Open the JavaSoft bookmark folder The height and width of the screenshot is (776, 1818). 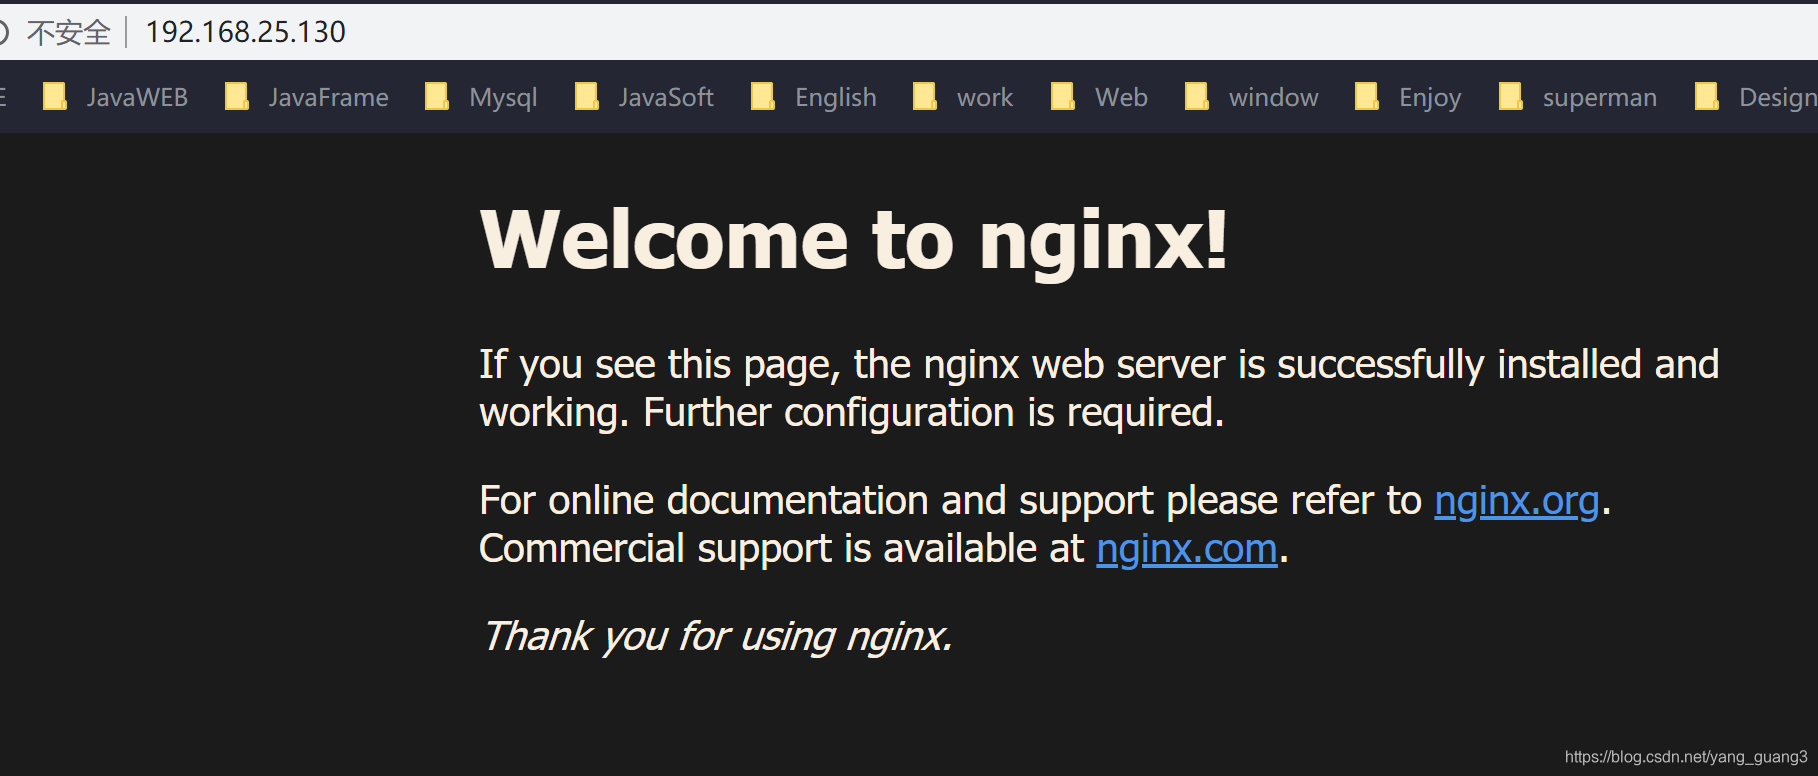(x=644, y=97)
